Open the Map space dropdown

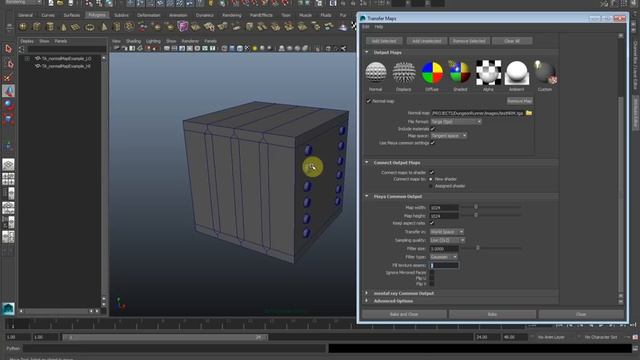click(x=449, y=136)
